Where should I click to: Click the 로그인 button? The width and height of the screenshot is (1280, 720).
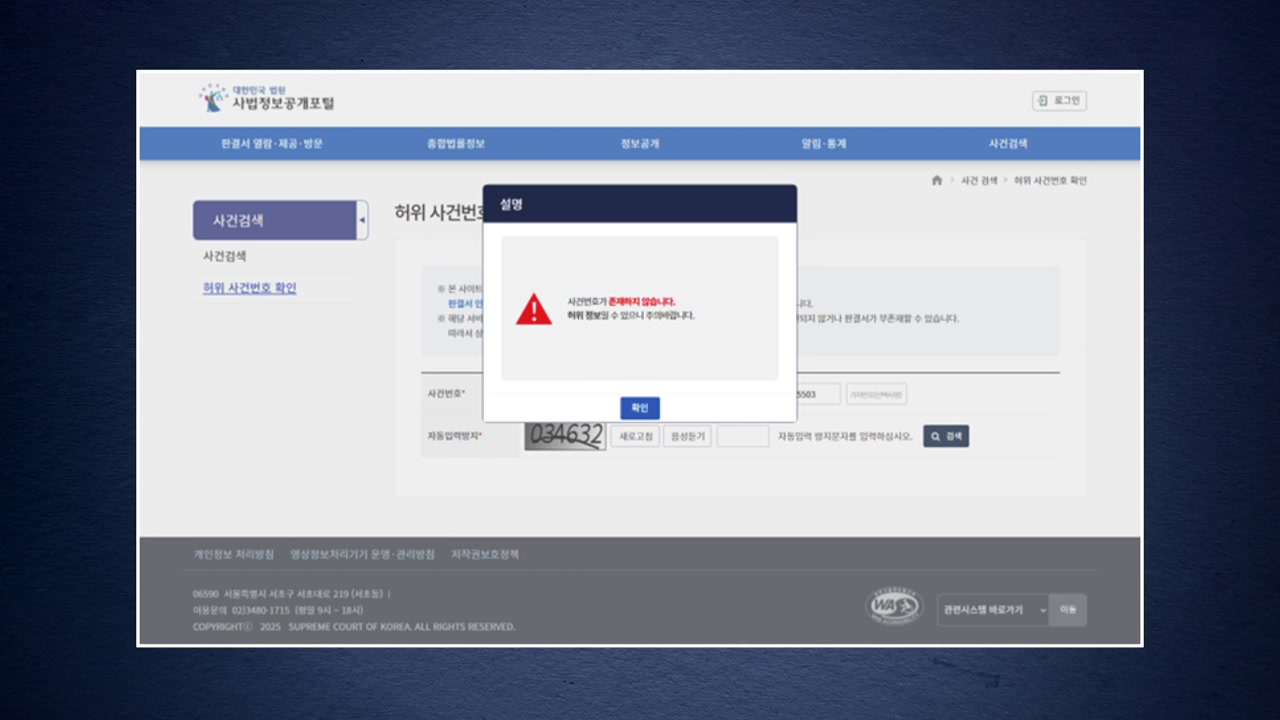point(1059,101)
